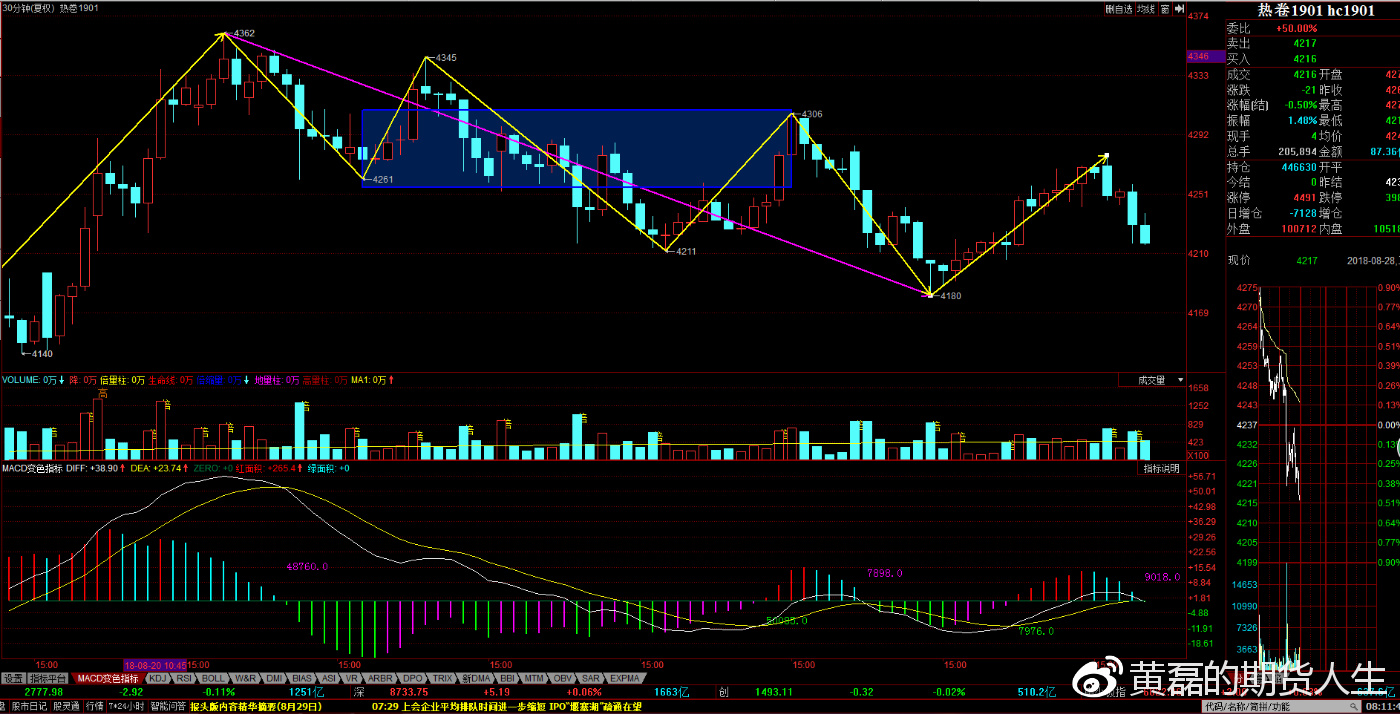Click the 行情 button in the status bar
Image resolution: width=1400 pixels, height=714 pixels.
point(94,706)
